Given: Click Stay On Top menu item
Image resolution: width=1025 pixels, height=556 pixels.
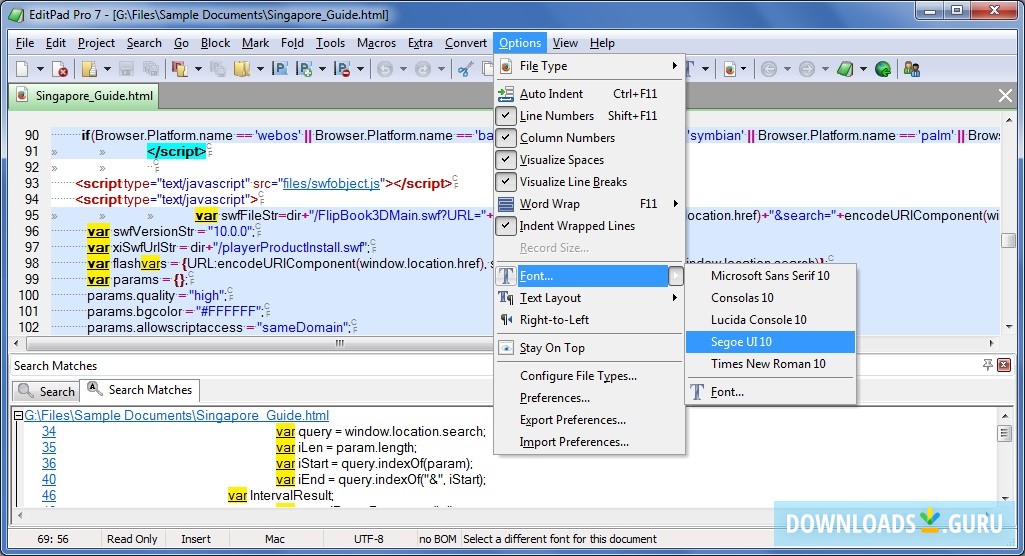Looking at the screenshot, I should point(589,348).
